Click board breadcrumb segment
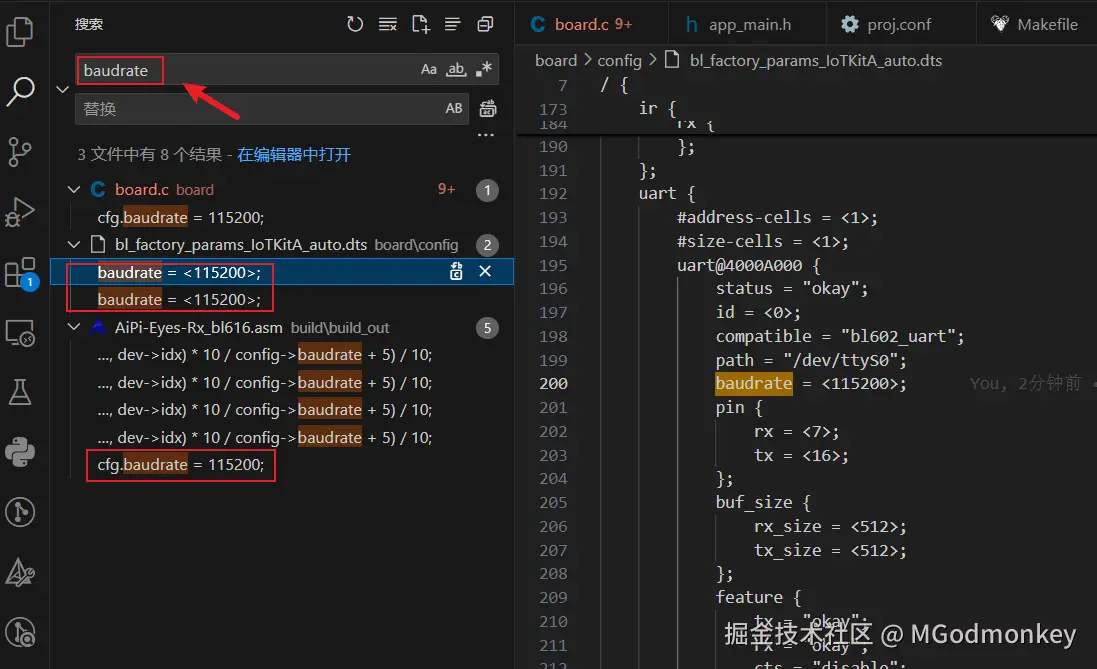 pyautogui.click(x=556, y=61)
